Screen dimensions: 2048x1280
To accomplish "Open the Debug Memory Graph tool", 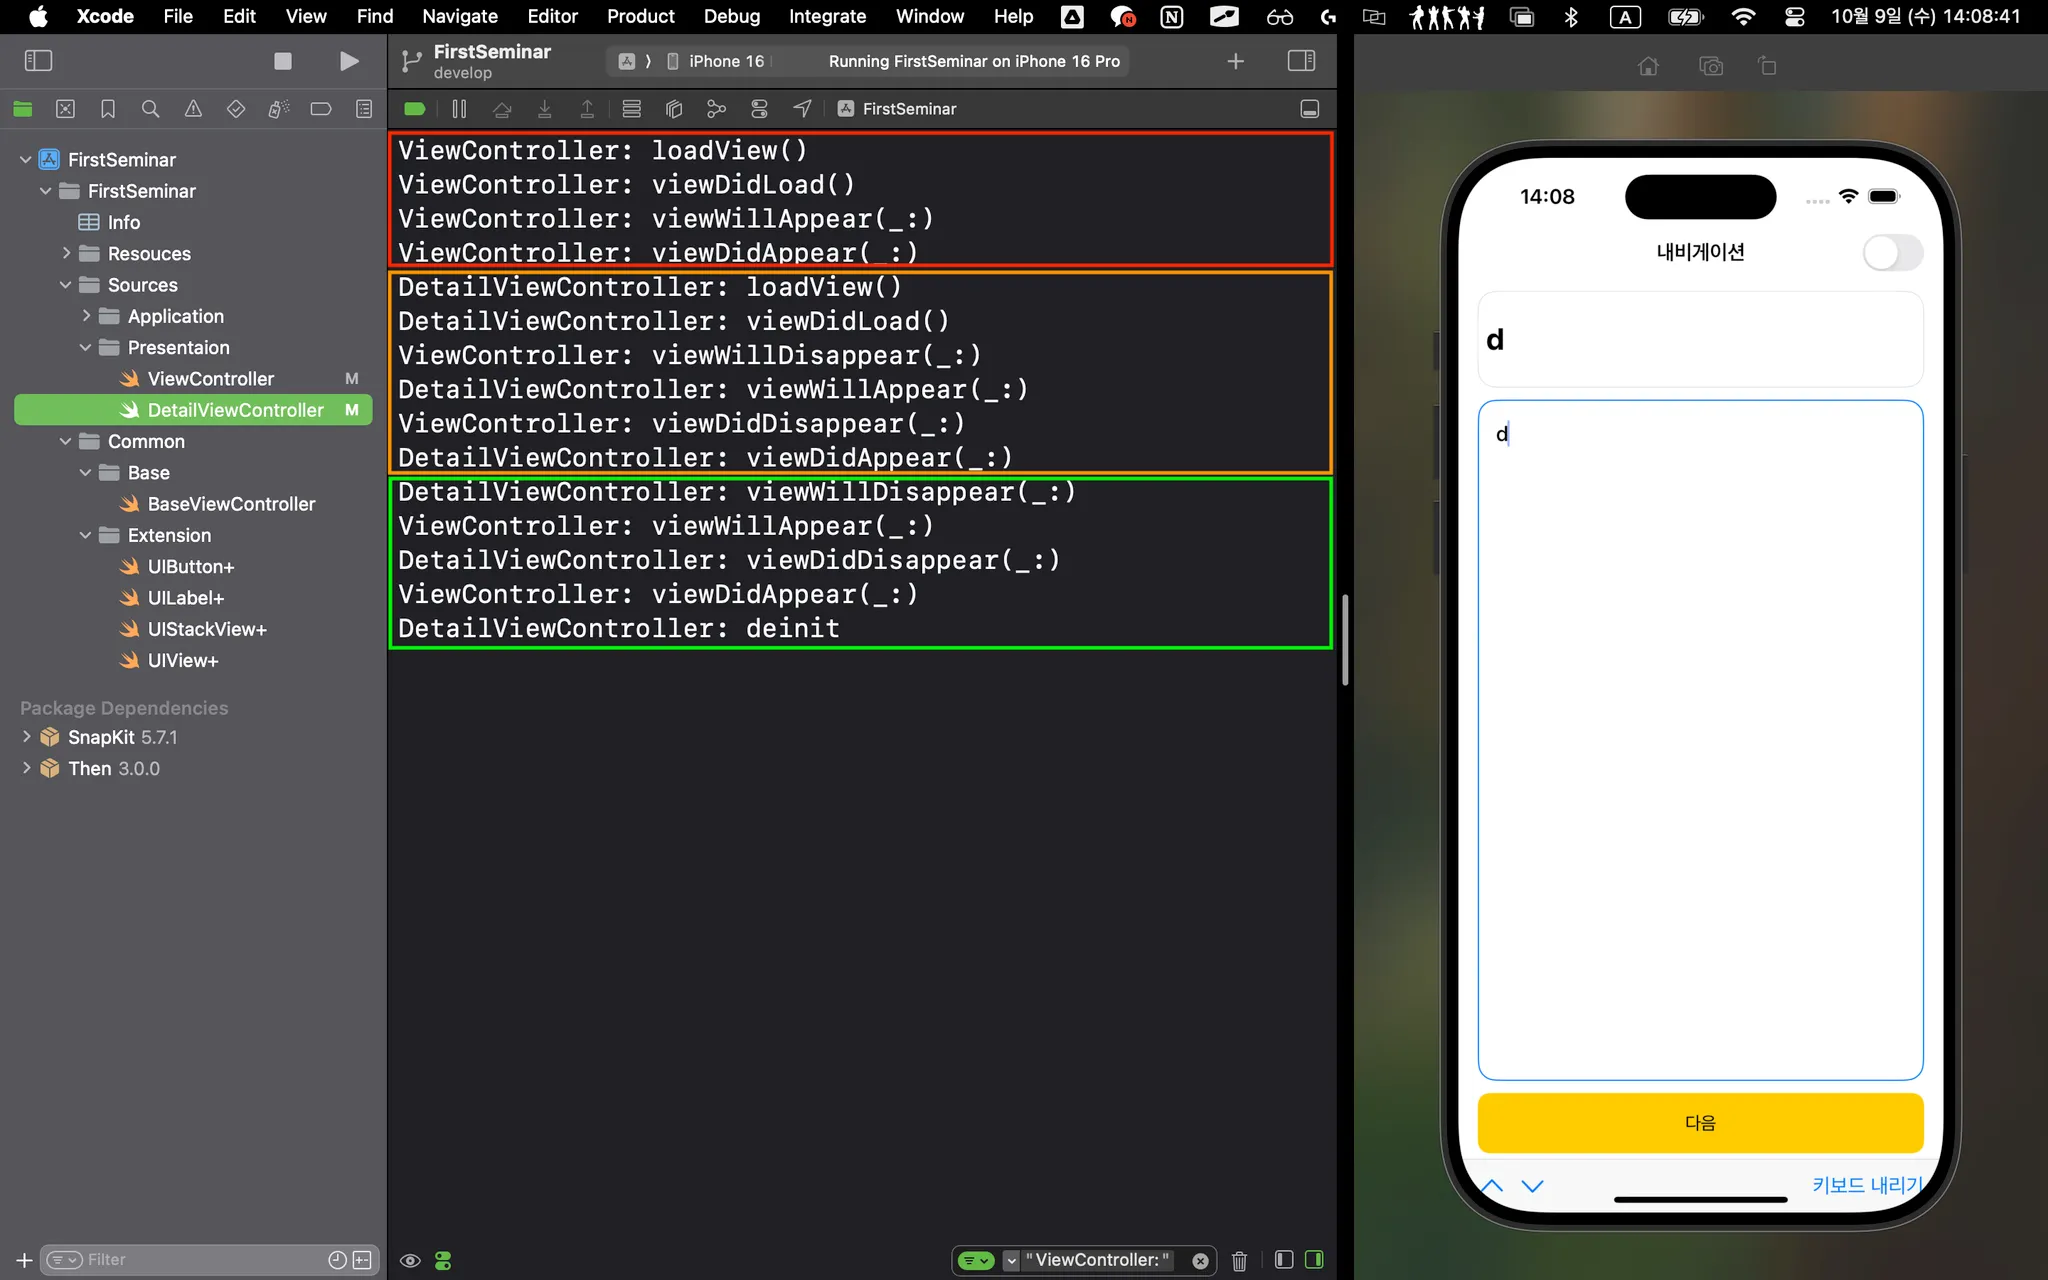I will tap(716, 109).
